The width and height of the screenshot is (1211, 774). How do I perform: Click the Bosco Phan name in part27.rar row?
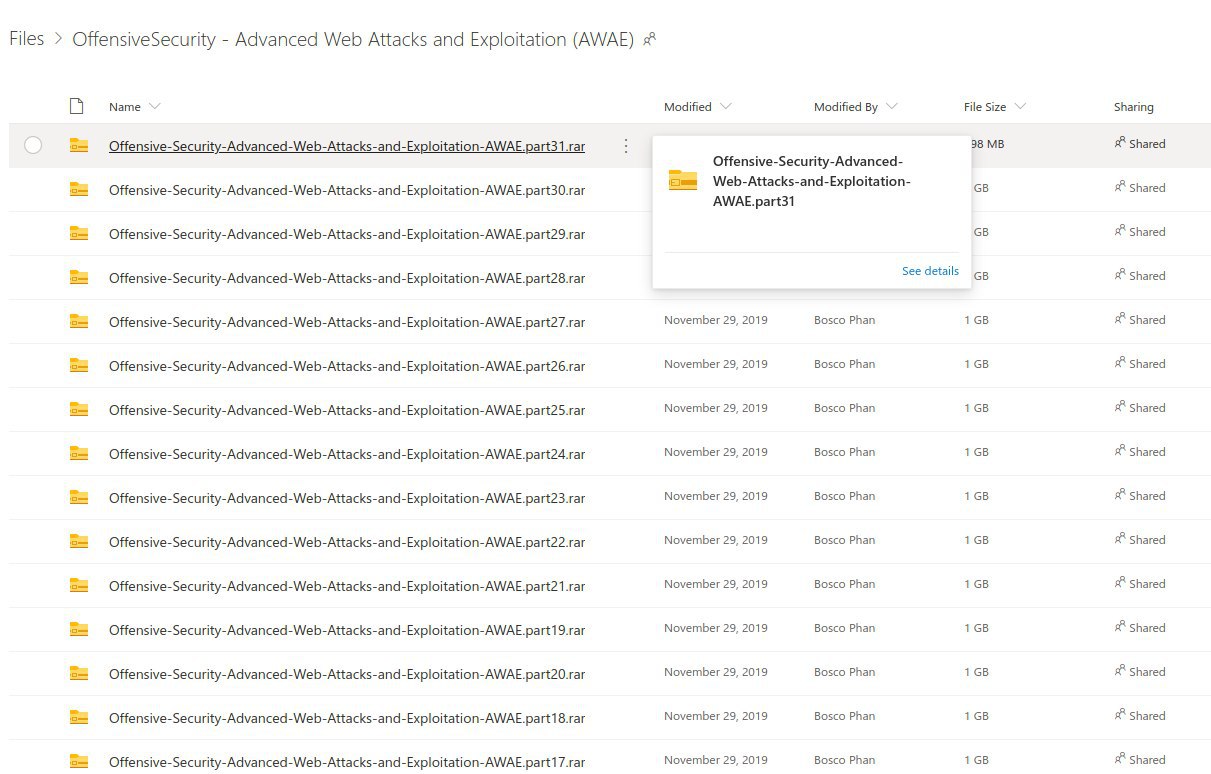coord(844,320)
